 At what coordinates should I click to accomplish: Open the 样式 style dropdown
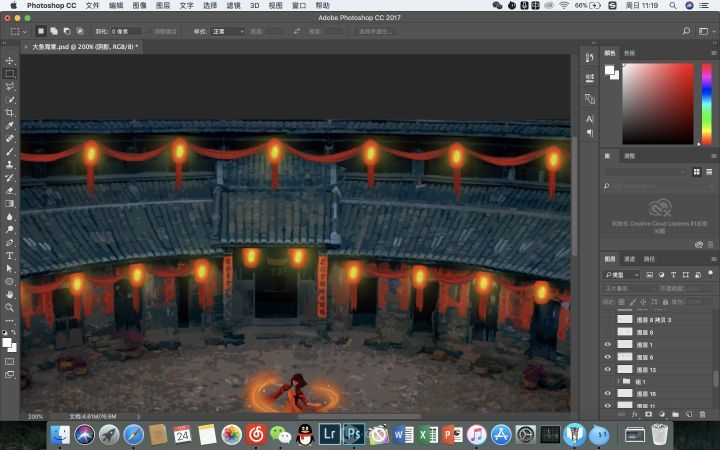[227, 31]
